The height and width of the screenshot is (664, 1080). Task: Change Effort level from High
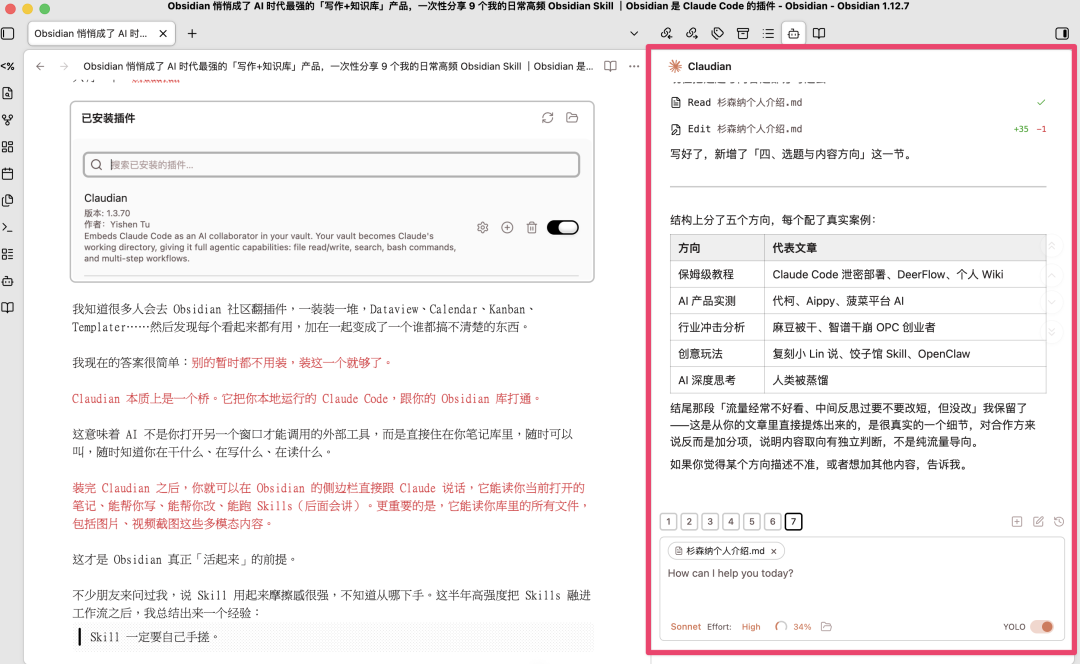[x=751, y=627]
